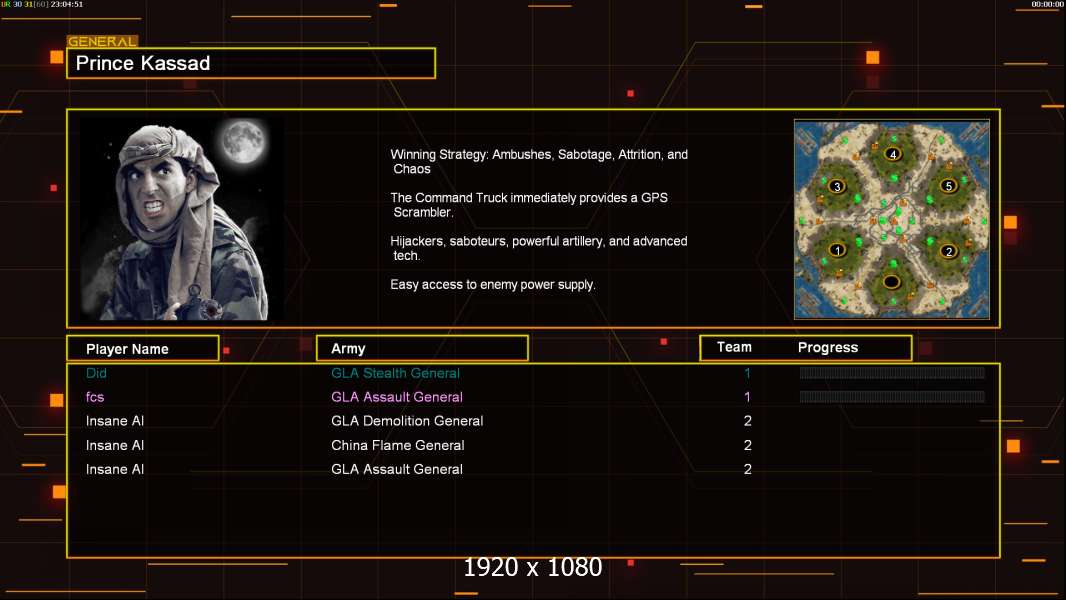The width and height of the screenshot is (1066, 600).
Task: Click Insane AI in the white GLA Assault General row
Action: [x=115, y=469]
